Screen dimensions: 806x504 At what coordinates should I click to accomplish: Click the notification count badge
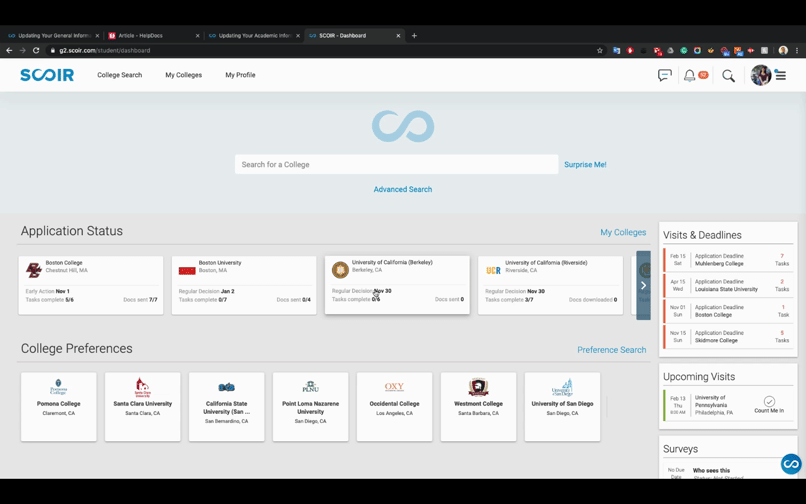coord(703,75)
